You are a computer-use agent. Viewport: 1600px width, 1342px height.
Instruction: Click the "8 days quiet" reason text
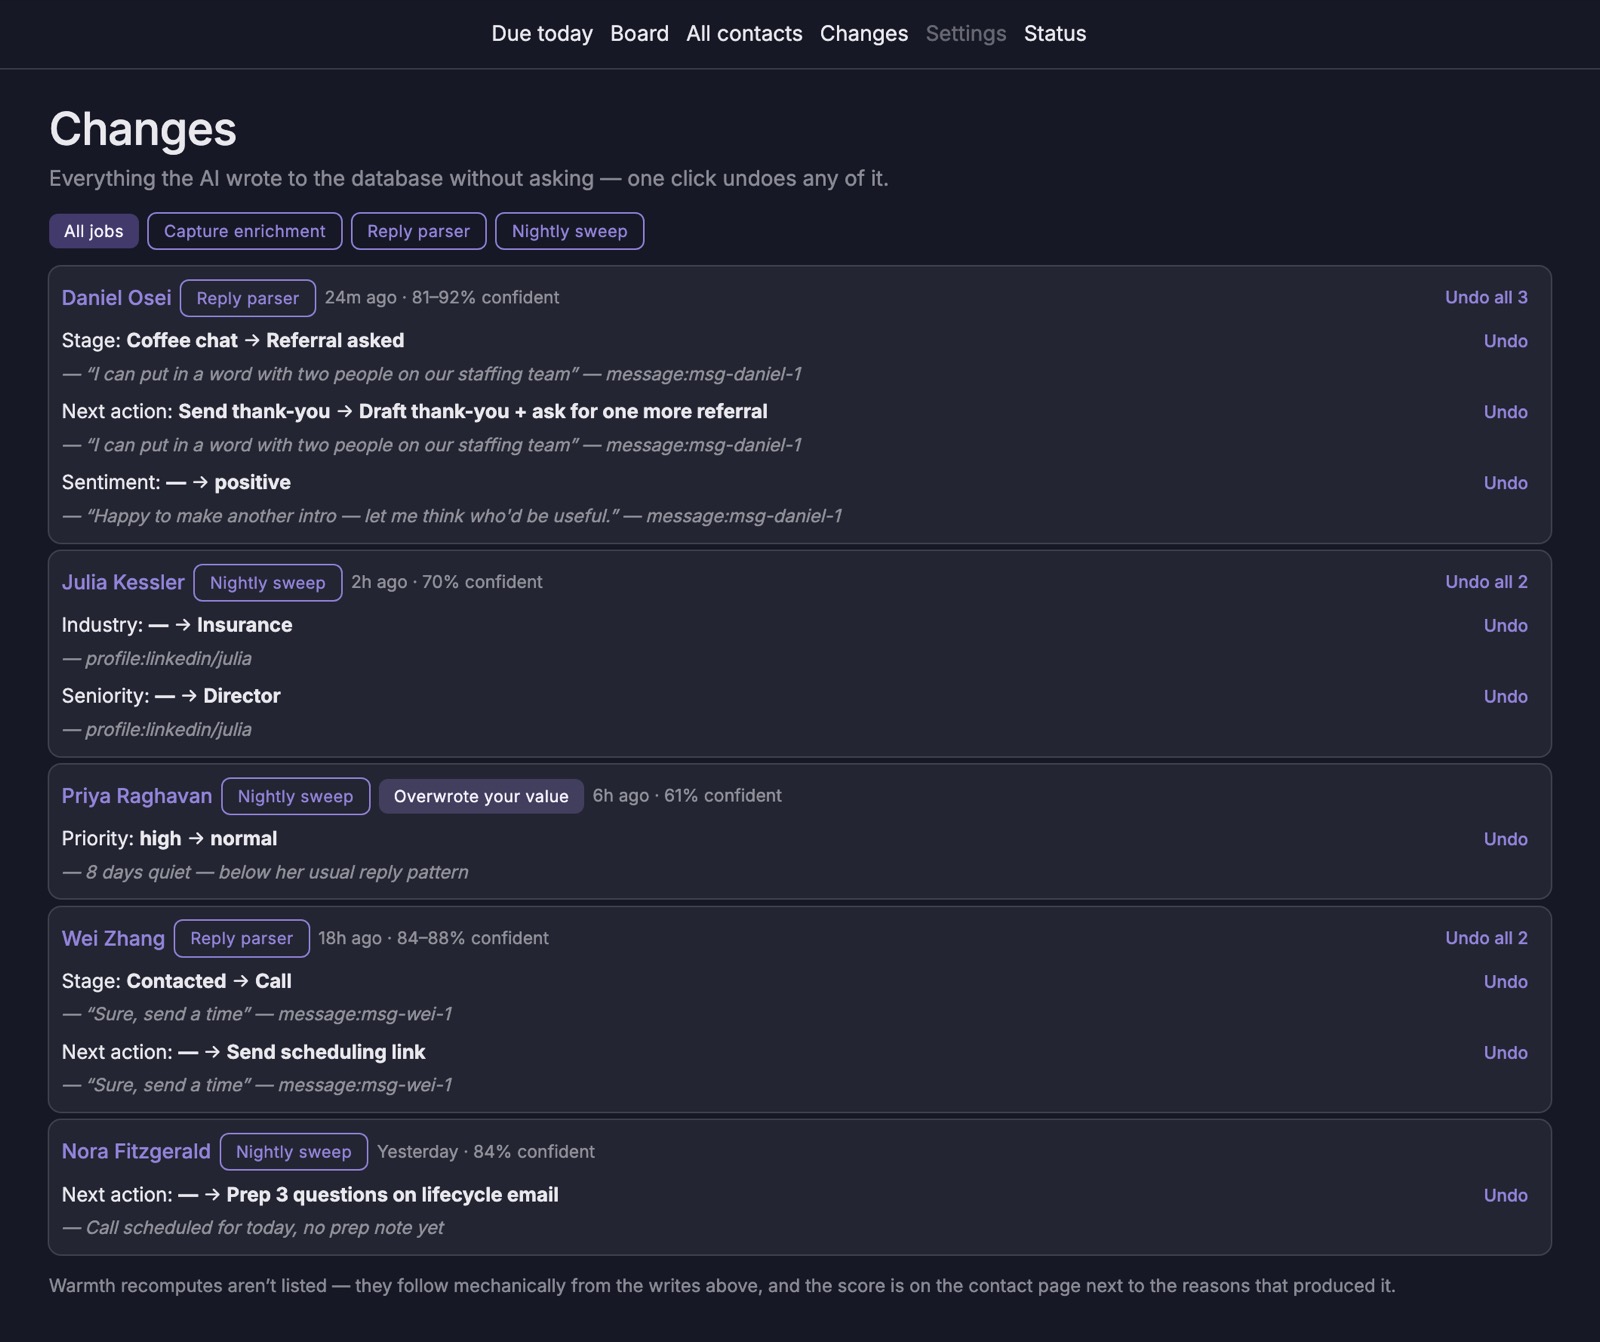[x=265, y=872]
